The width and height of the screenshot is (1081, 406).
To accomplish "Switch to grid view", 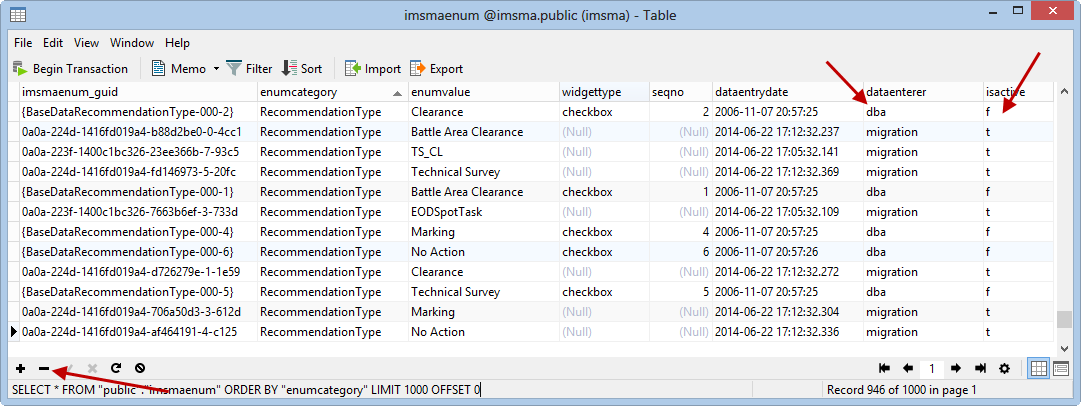I will (x=1039, y=368).
